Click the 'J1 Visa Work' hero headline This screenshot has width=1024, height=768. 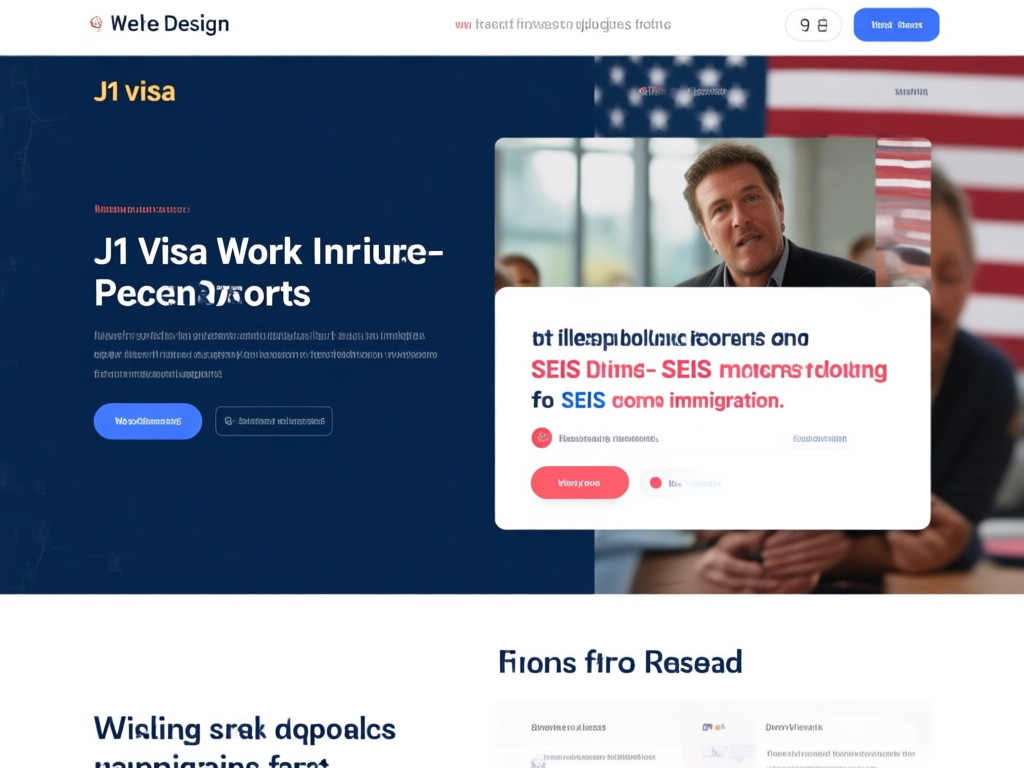point(268,272)
